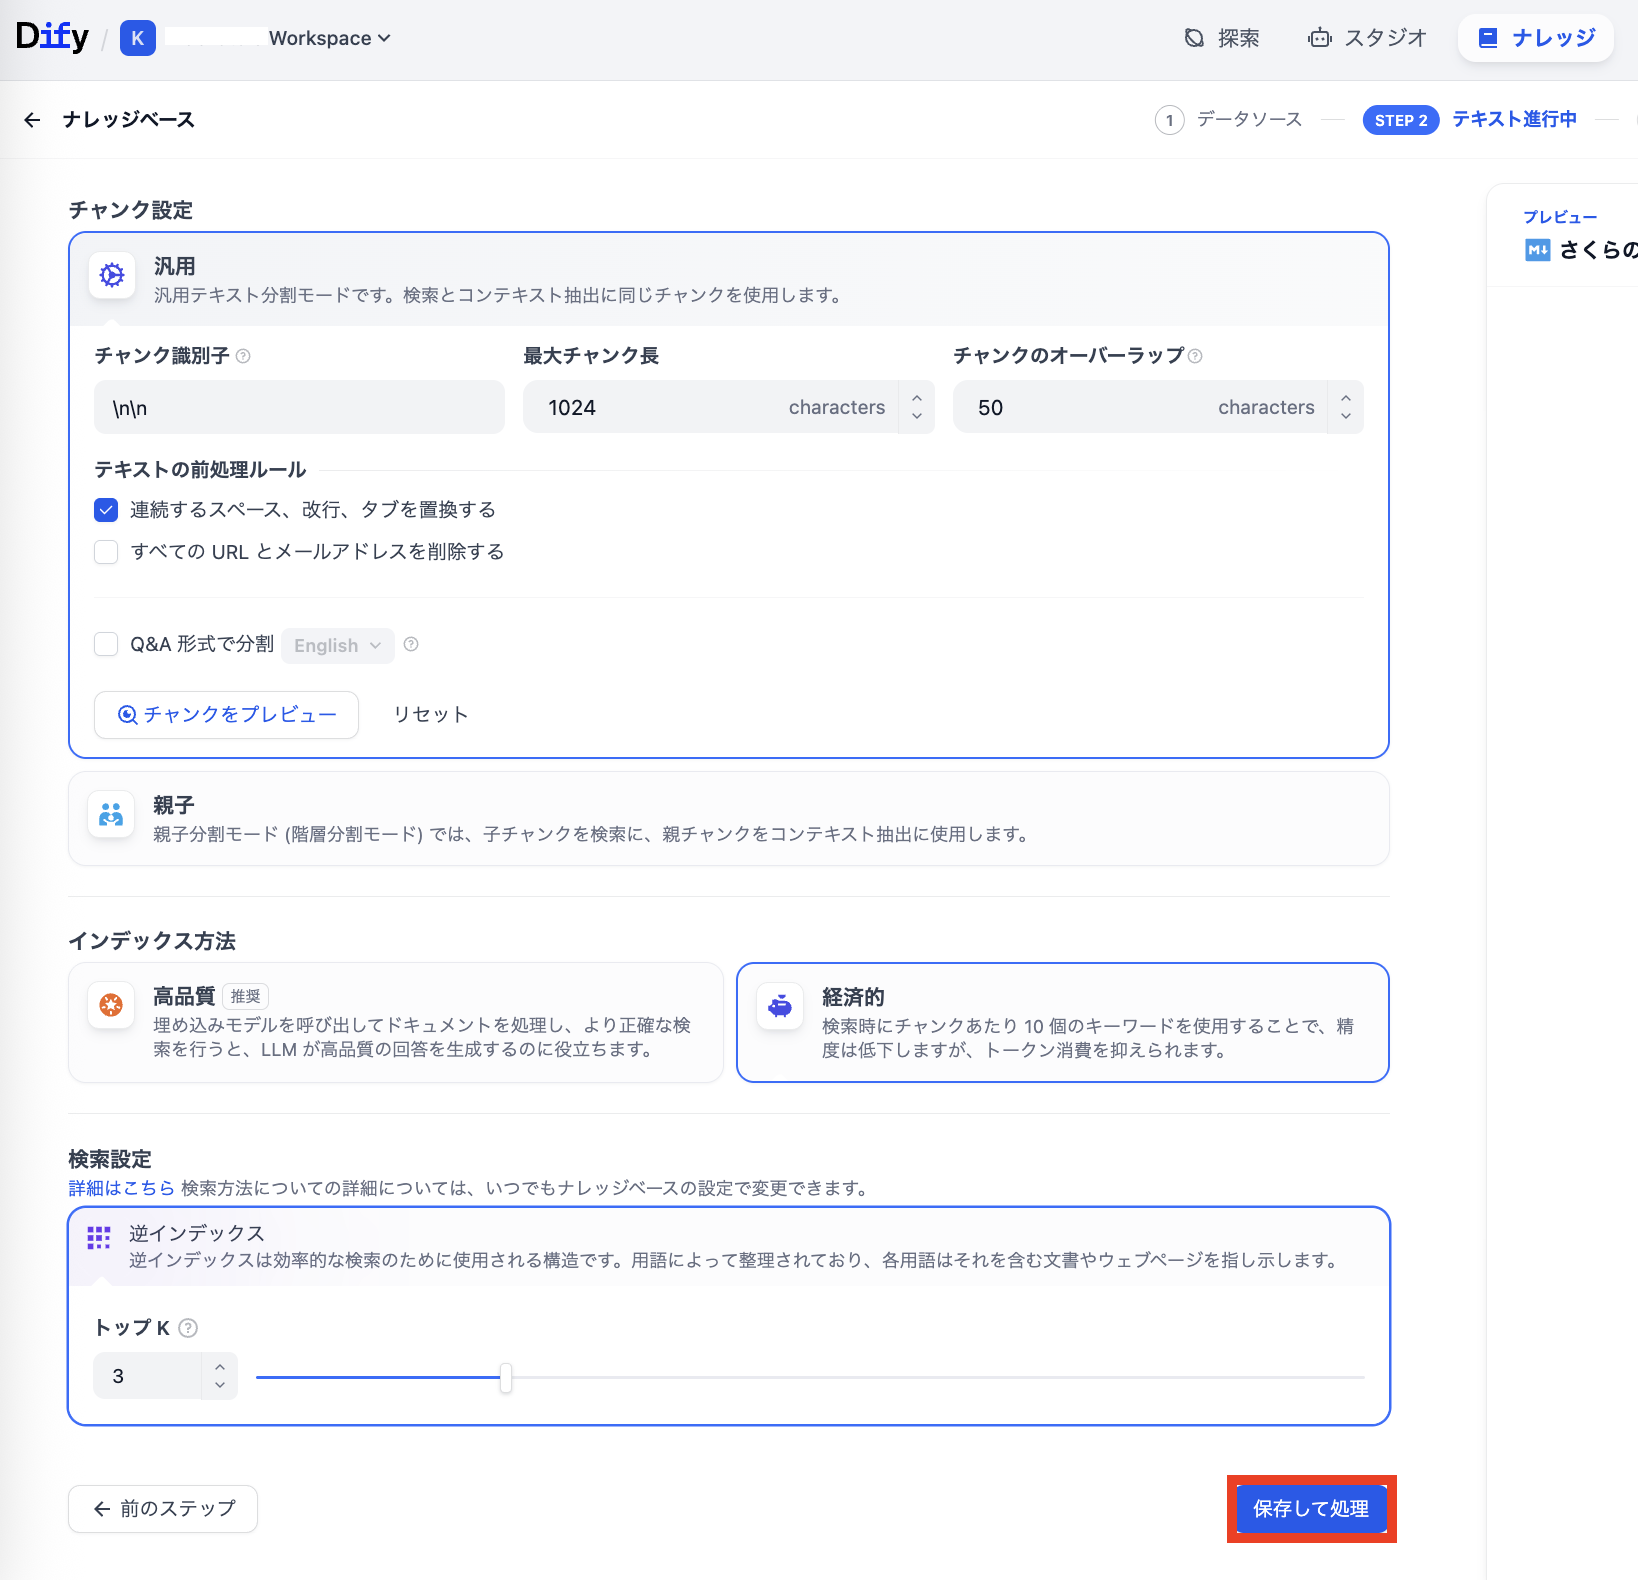Click the 最大チャンク長 stepper arrows
Viewport: 1638px width, 1580px height.
(x=916, y=407)
